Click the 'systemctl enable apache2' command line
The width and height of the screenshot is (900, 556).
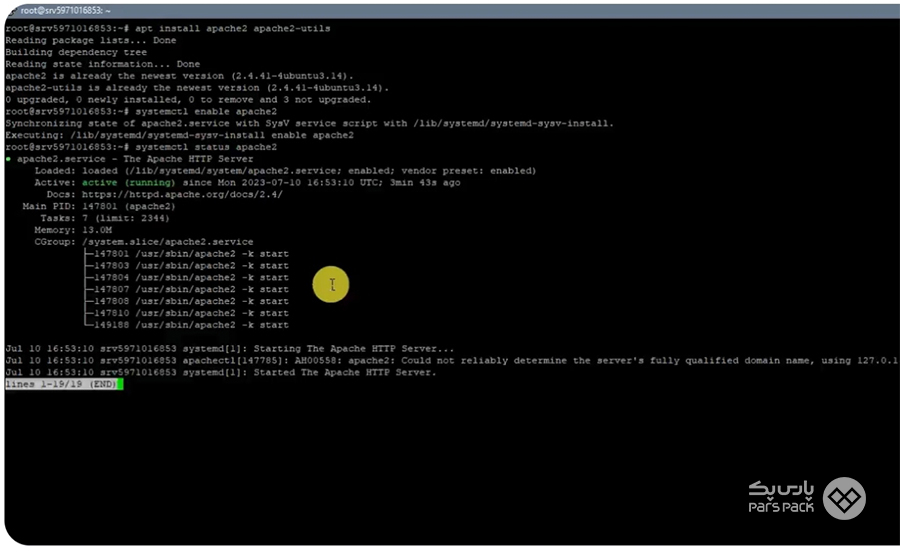pyautogui.click(x=141, y=111)
